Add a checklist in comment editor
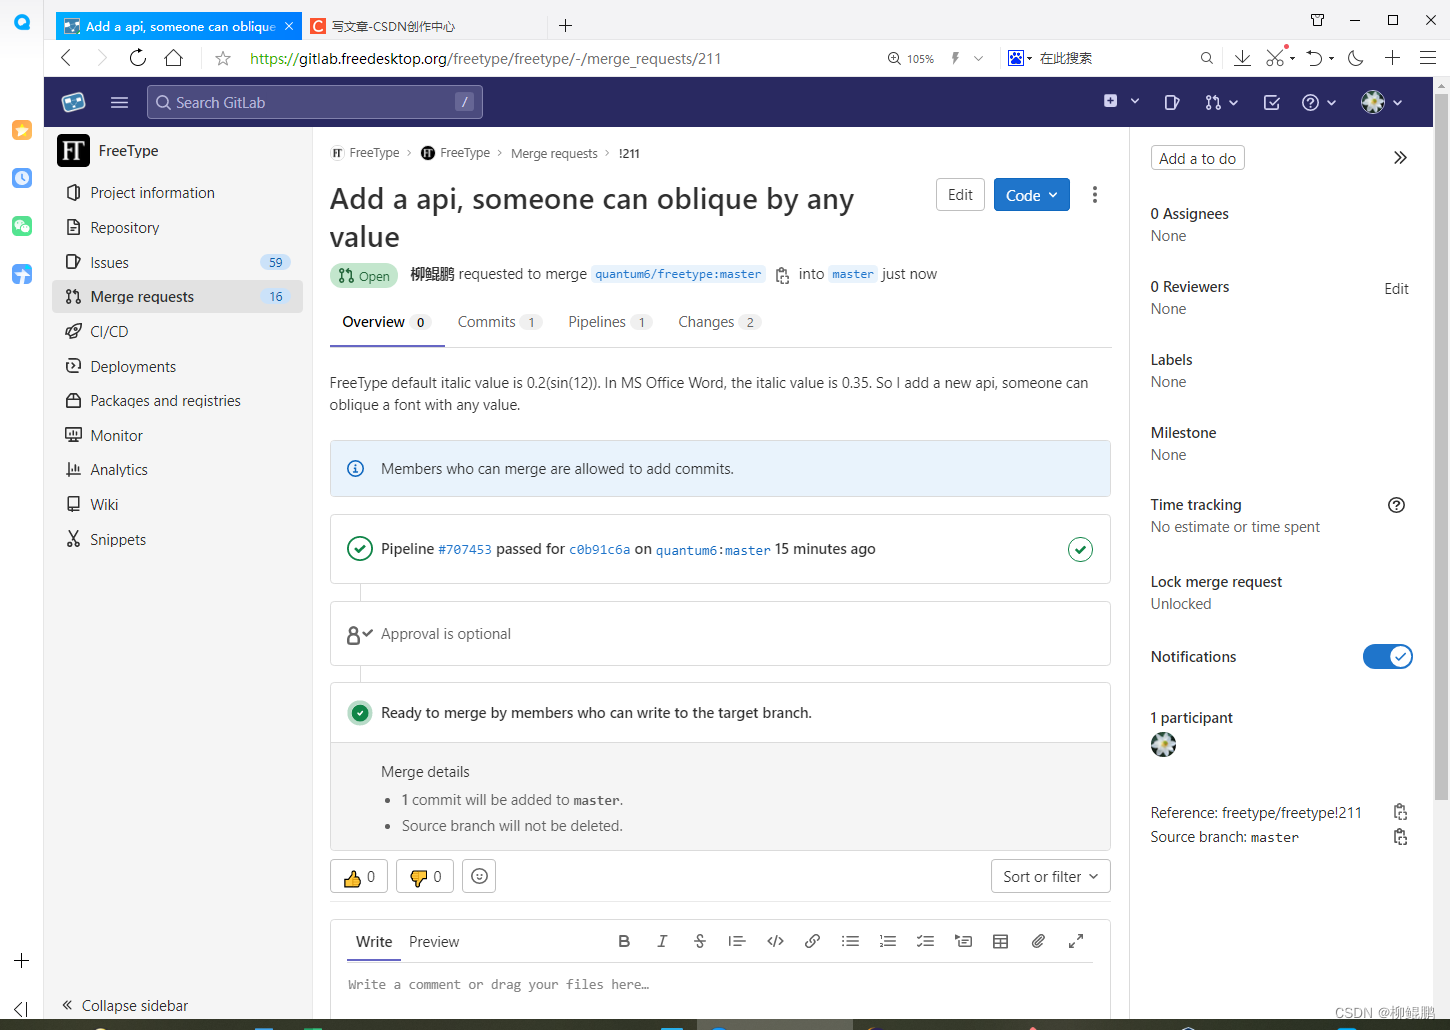Screen dimensions: 1450x1030 tap(926, 941)
